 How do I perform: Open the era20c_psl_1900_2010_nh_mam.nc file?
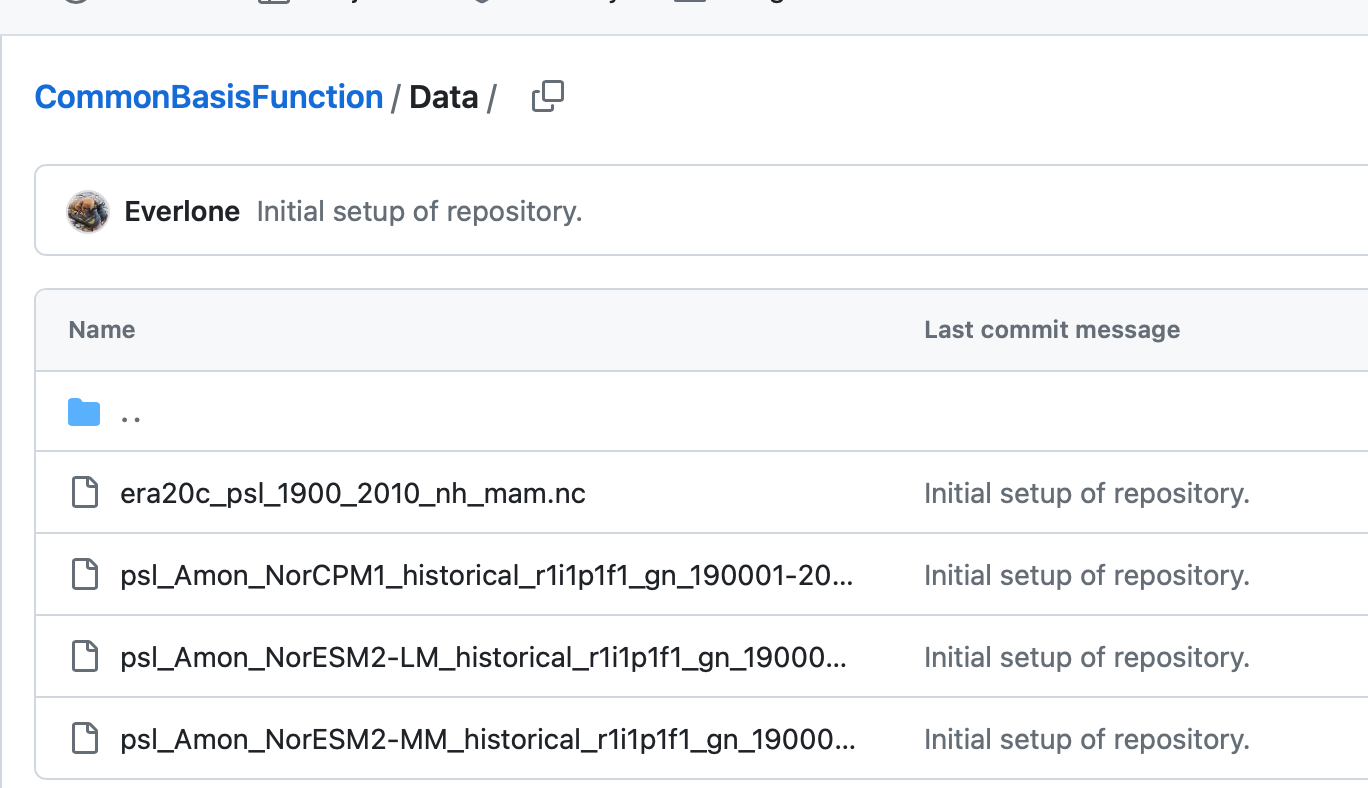click(x=352, y=493)
